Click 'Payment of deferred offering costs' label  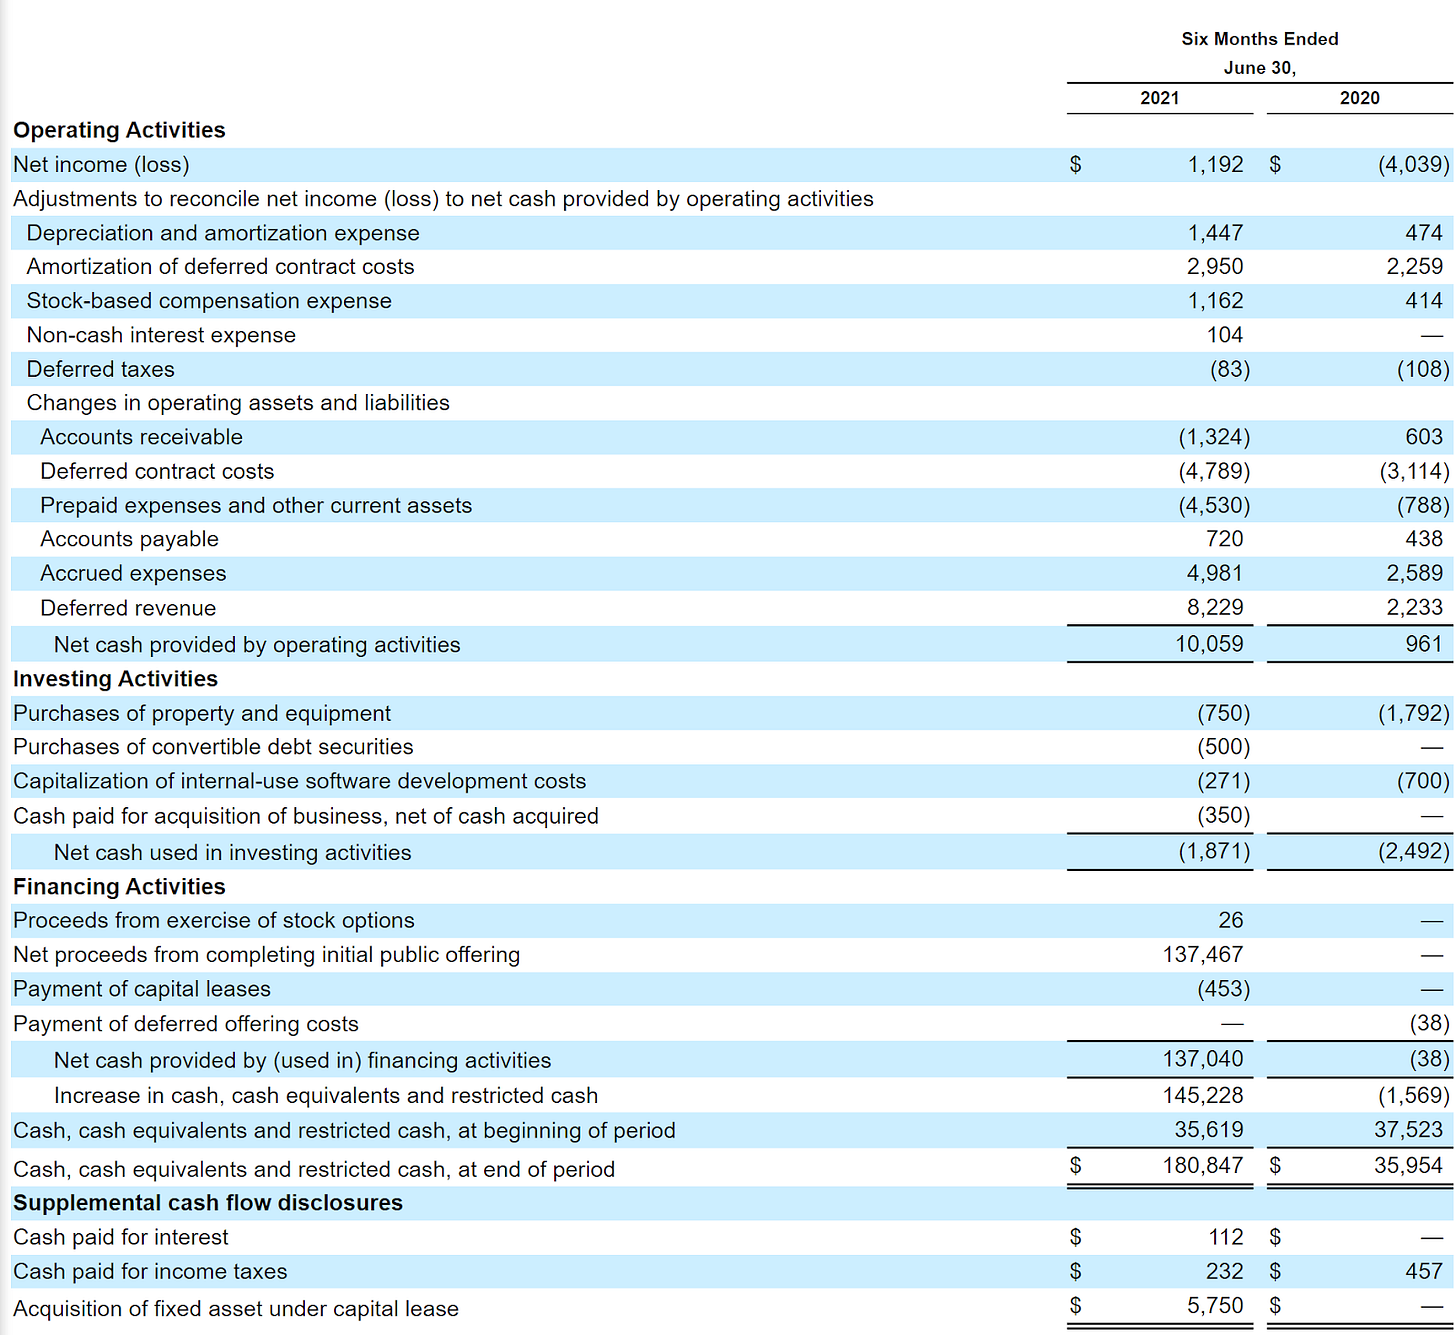(x=186, y=1024)
